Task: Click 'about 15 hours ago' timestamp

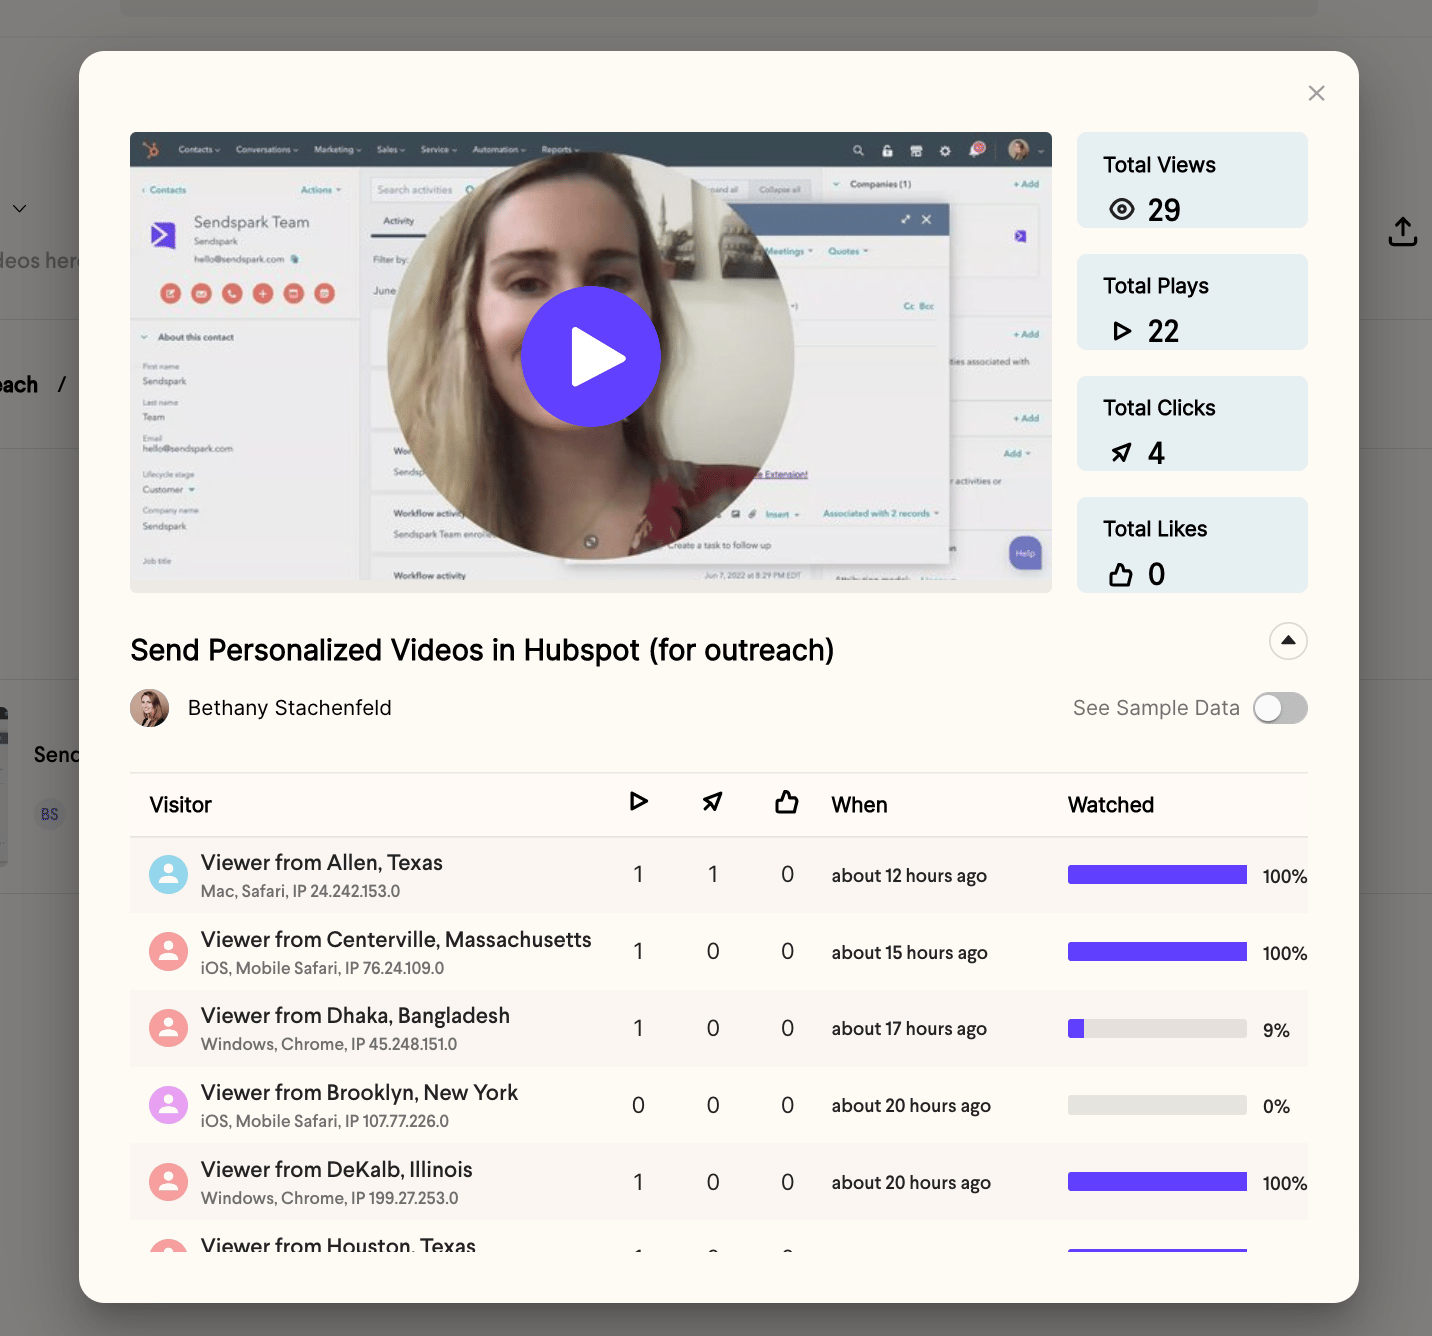Action: (x=909, y=953)
